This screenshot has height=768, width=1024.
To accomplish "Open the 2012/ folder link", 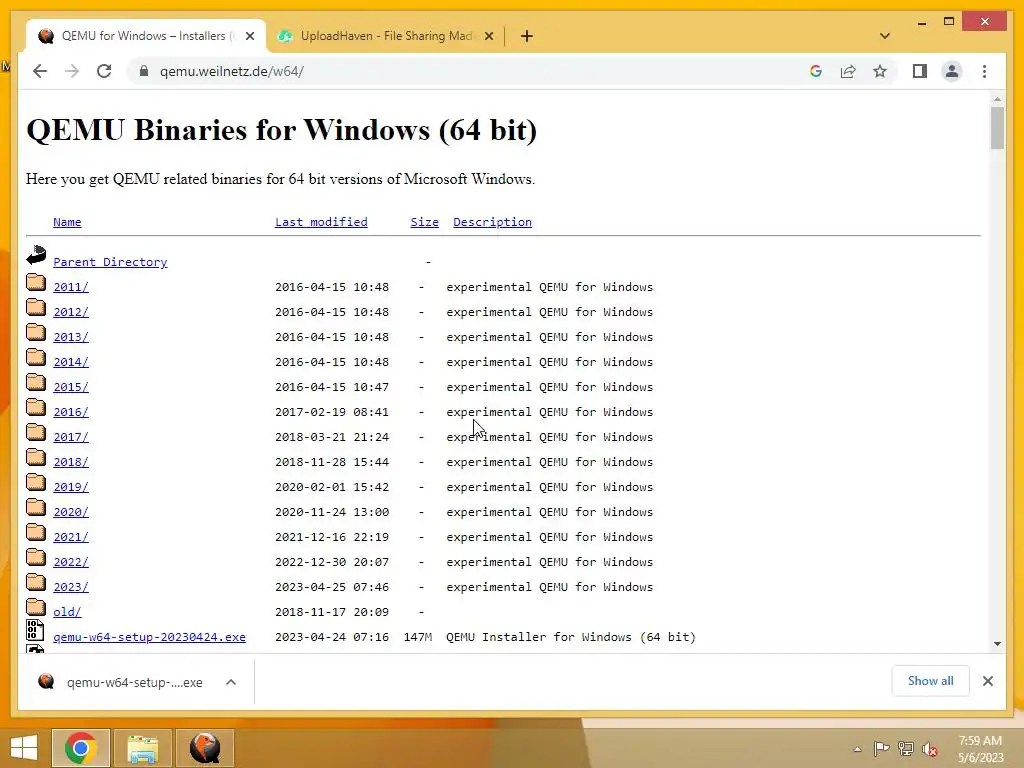I will (x=71, y=312).
